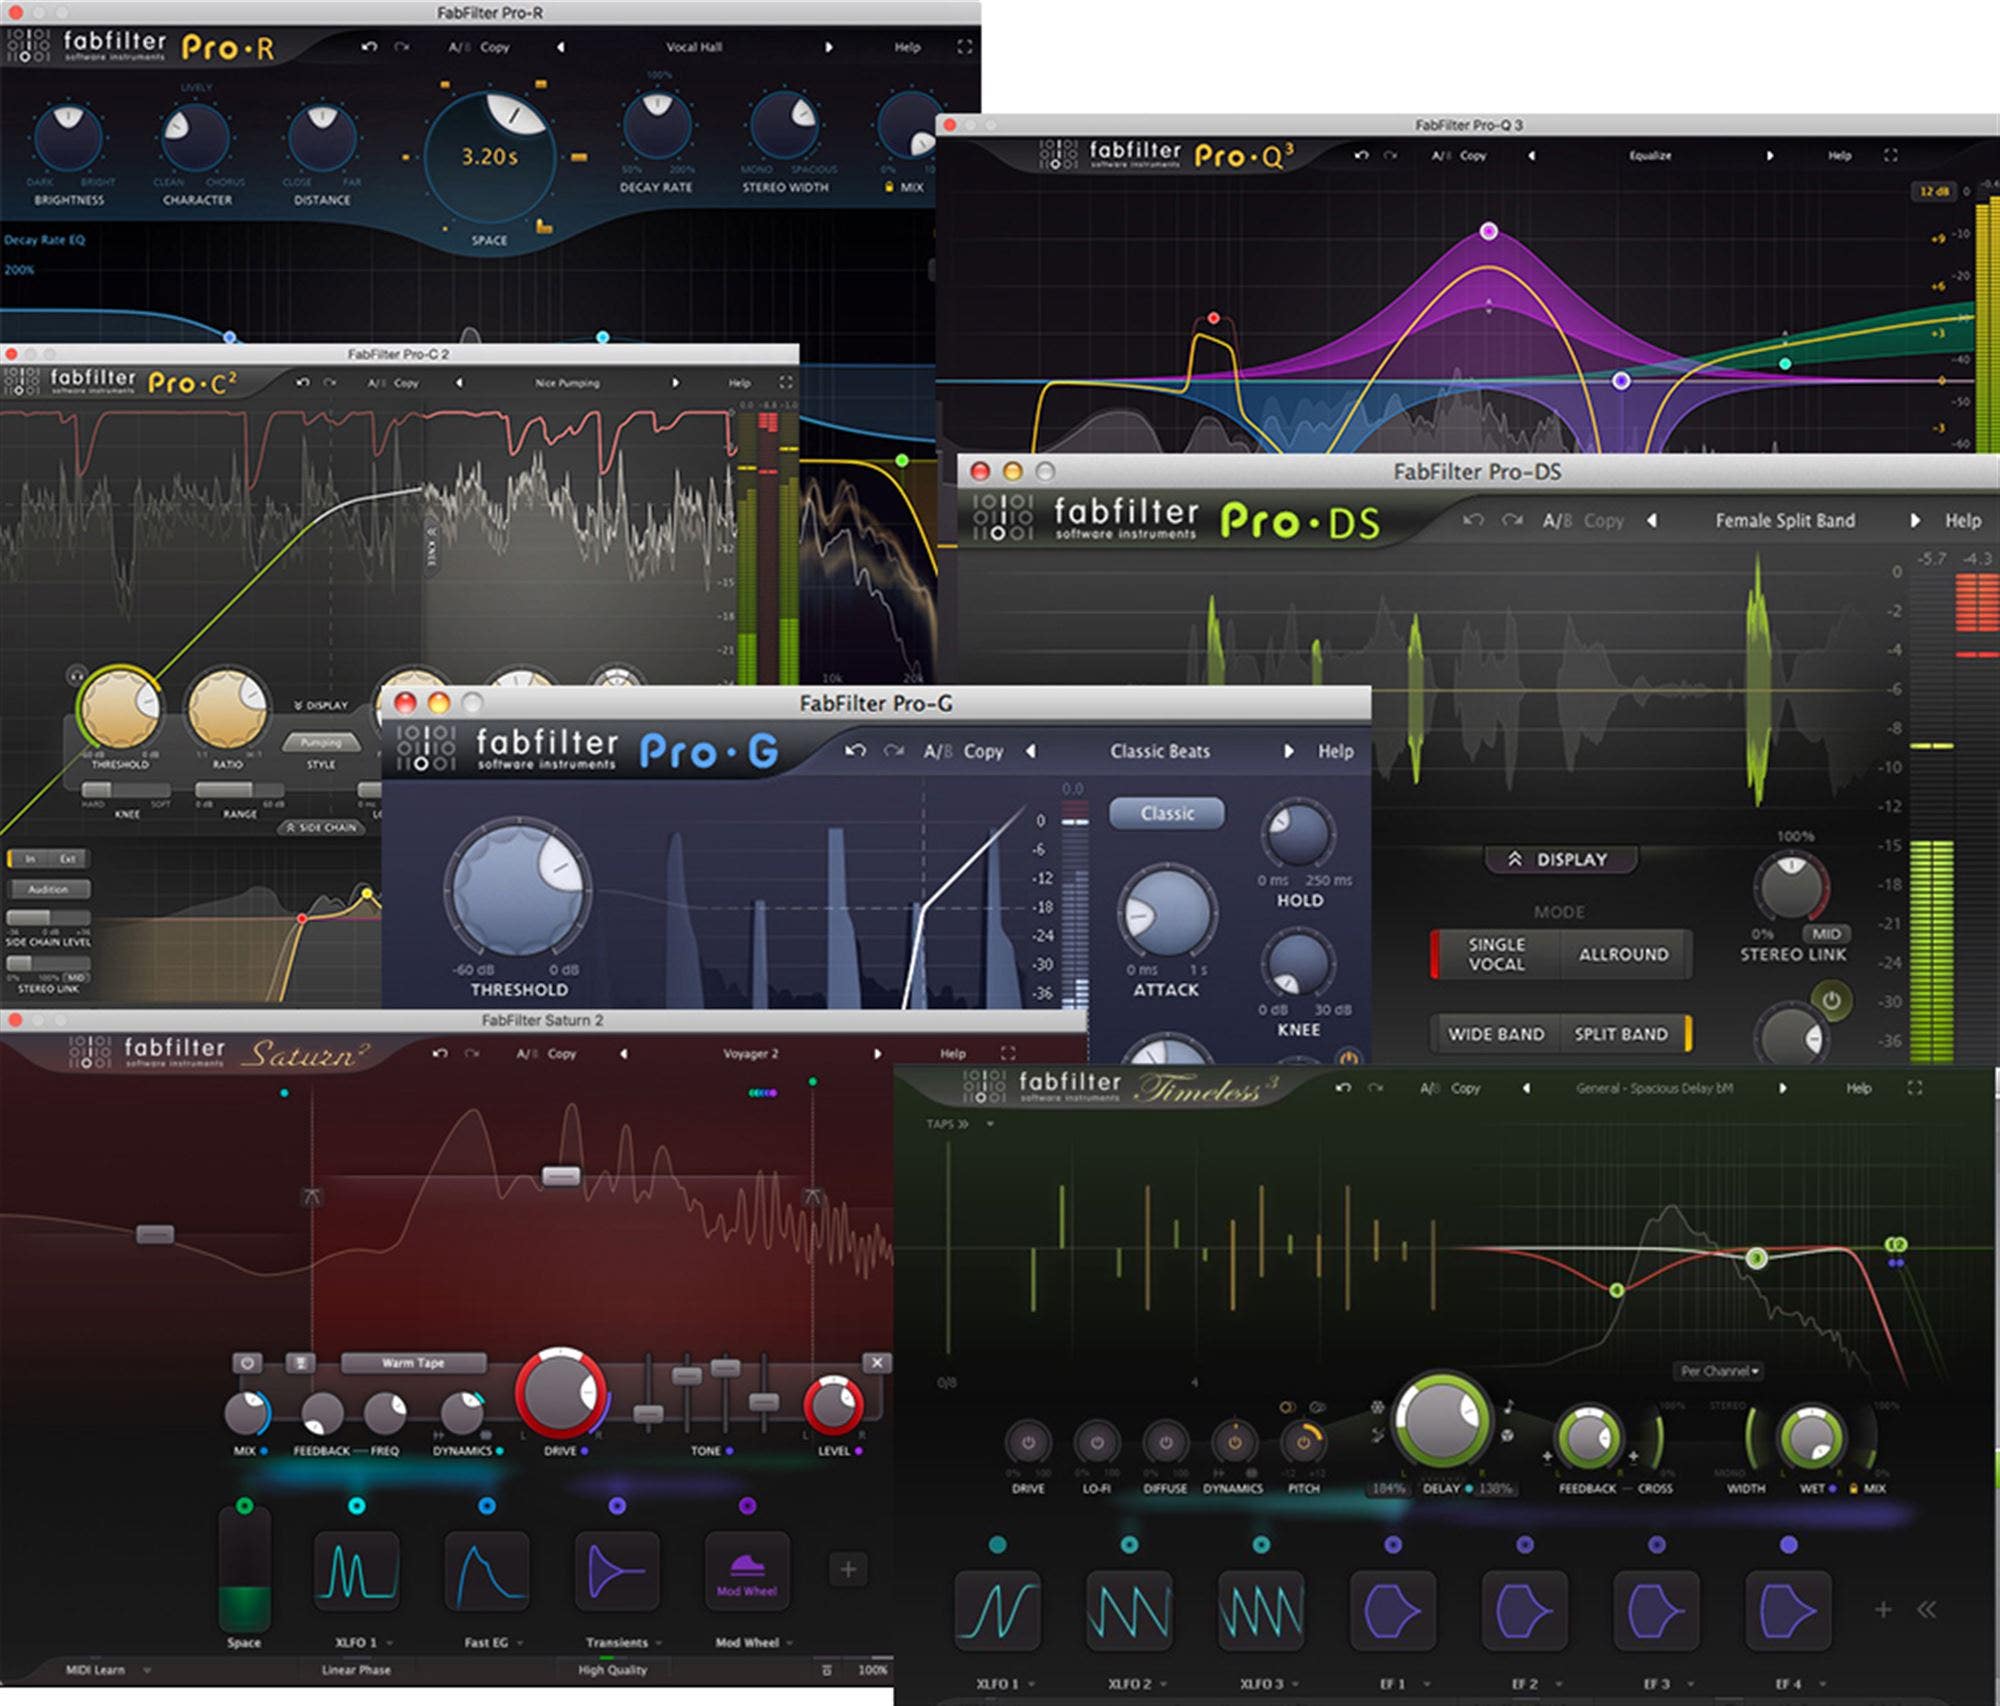Expand Display panel in Pro-DS

click(x=1561, y=859)
